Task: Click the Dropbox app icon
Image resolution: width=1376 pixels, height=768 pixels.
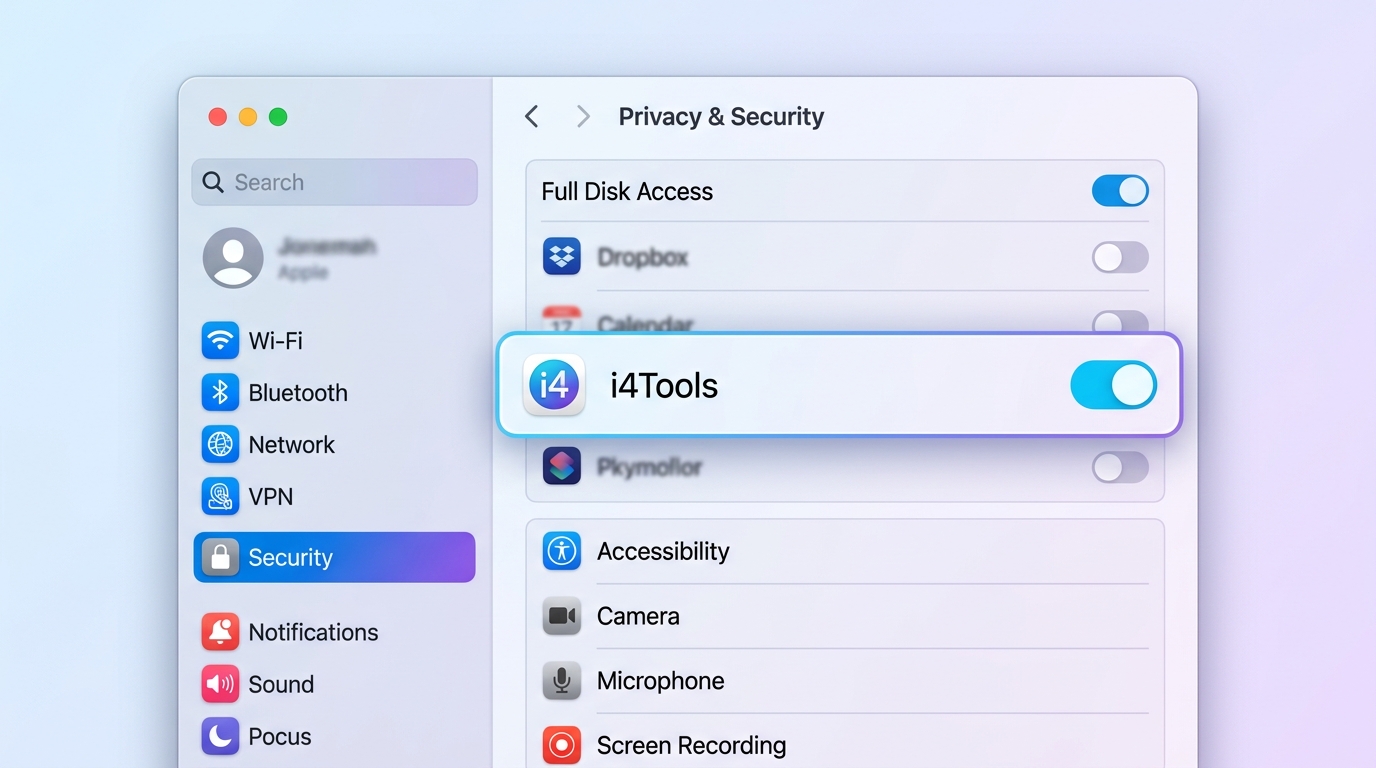Action: [x=562, y=257]
